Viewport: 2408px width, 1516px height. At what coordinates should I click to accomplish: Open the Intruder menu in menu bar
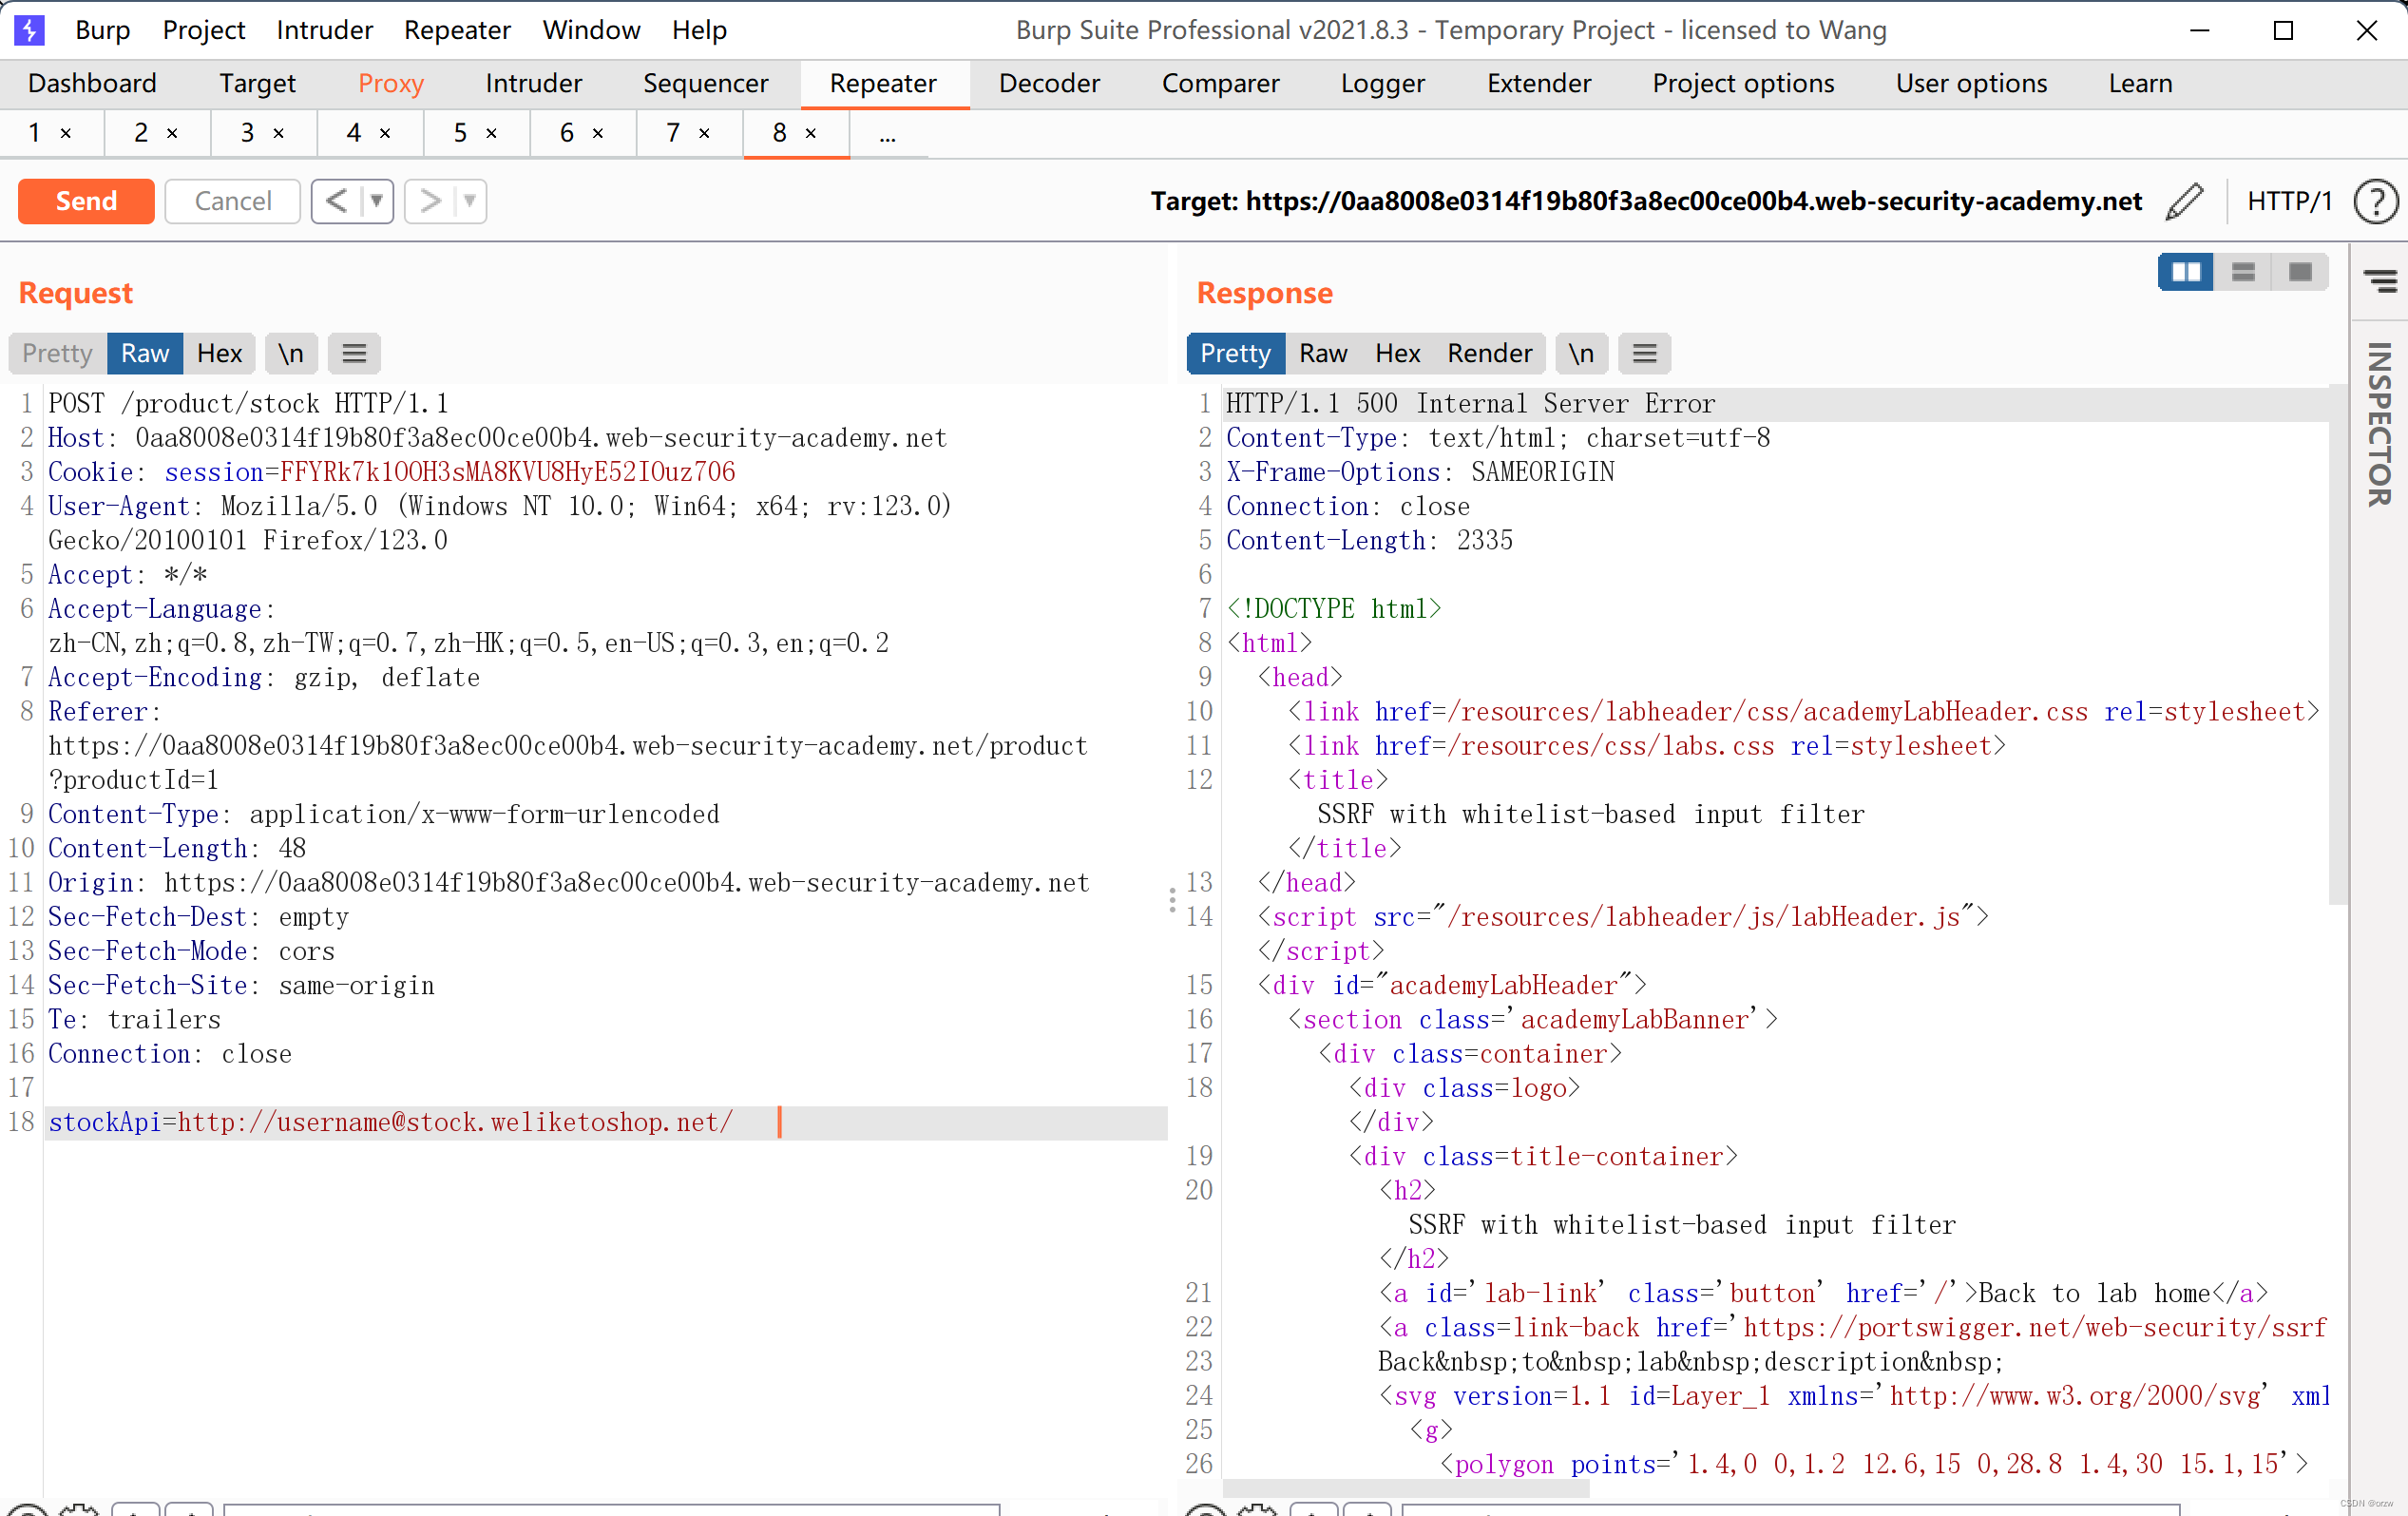[324, 30]
